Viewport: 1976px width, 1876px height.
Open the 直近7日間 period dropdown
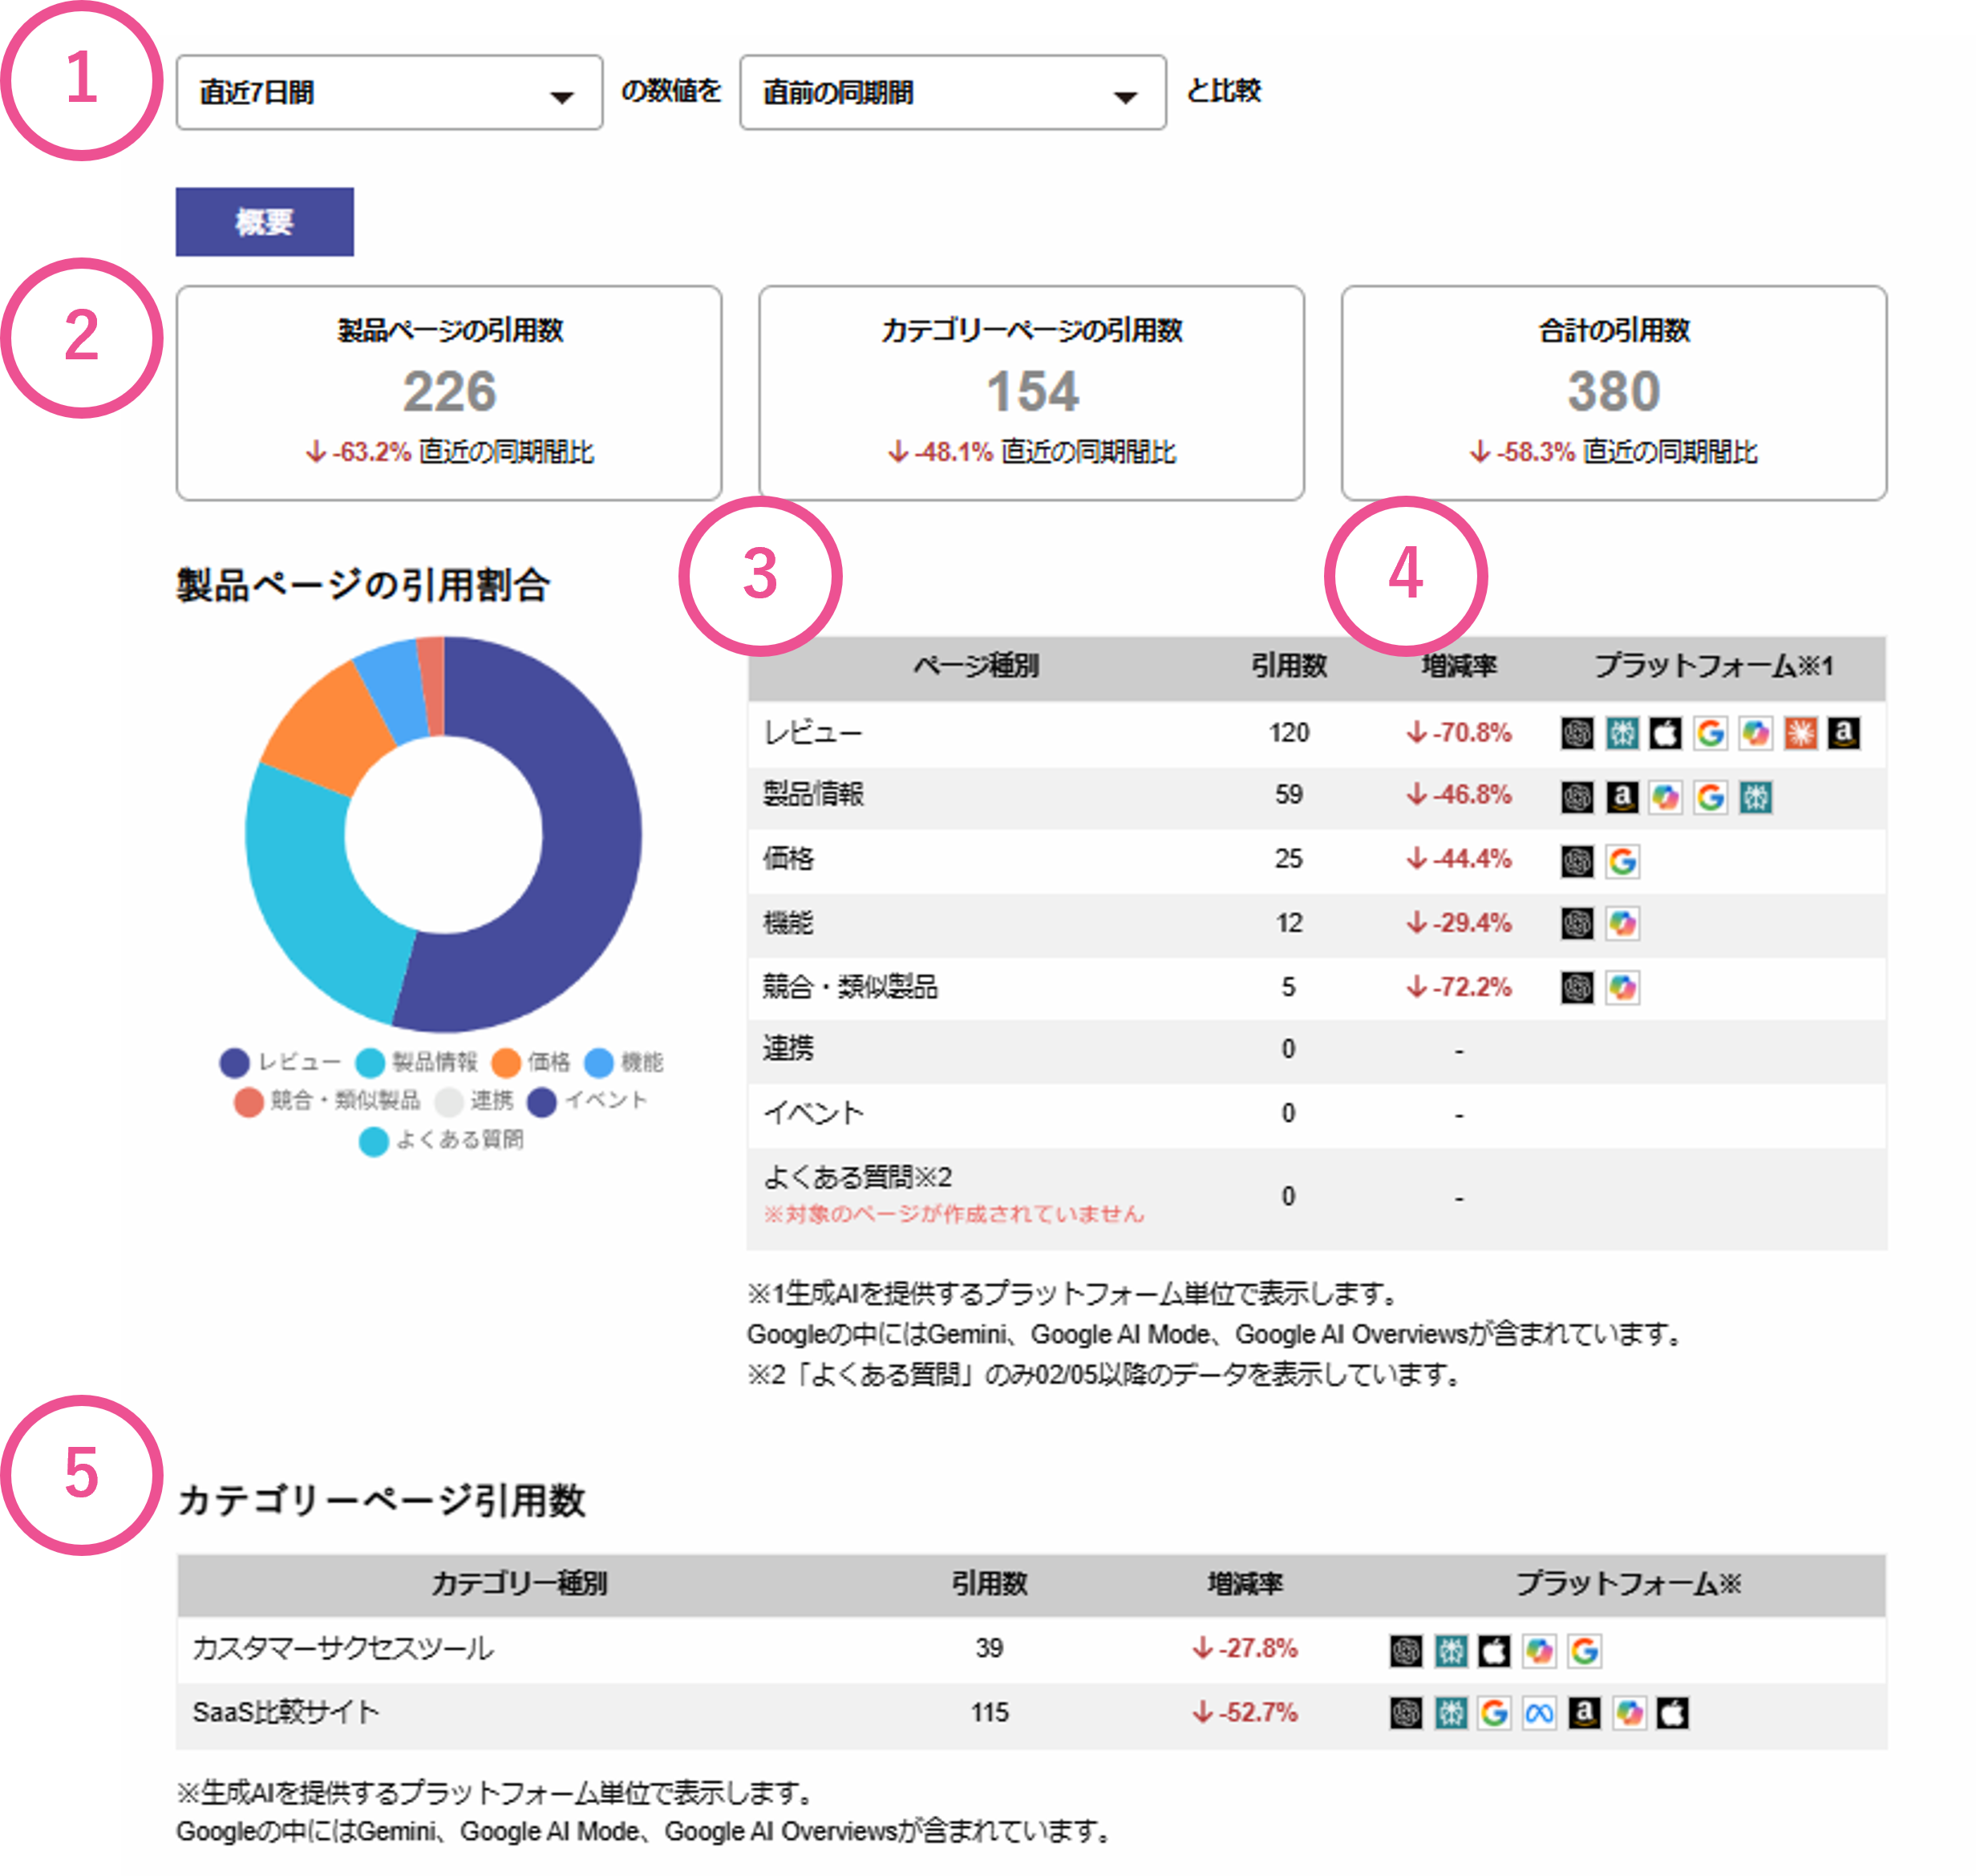pyautogui.click(x=389, y=93)
